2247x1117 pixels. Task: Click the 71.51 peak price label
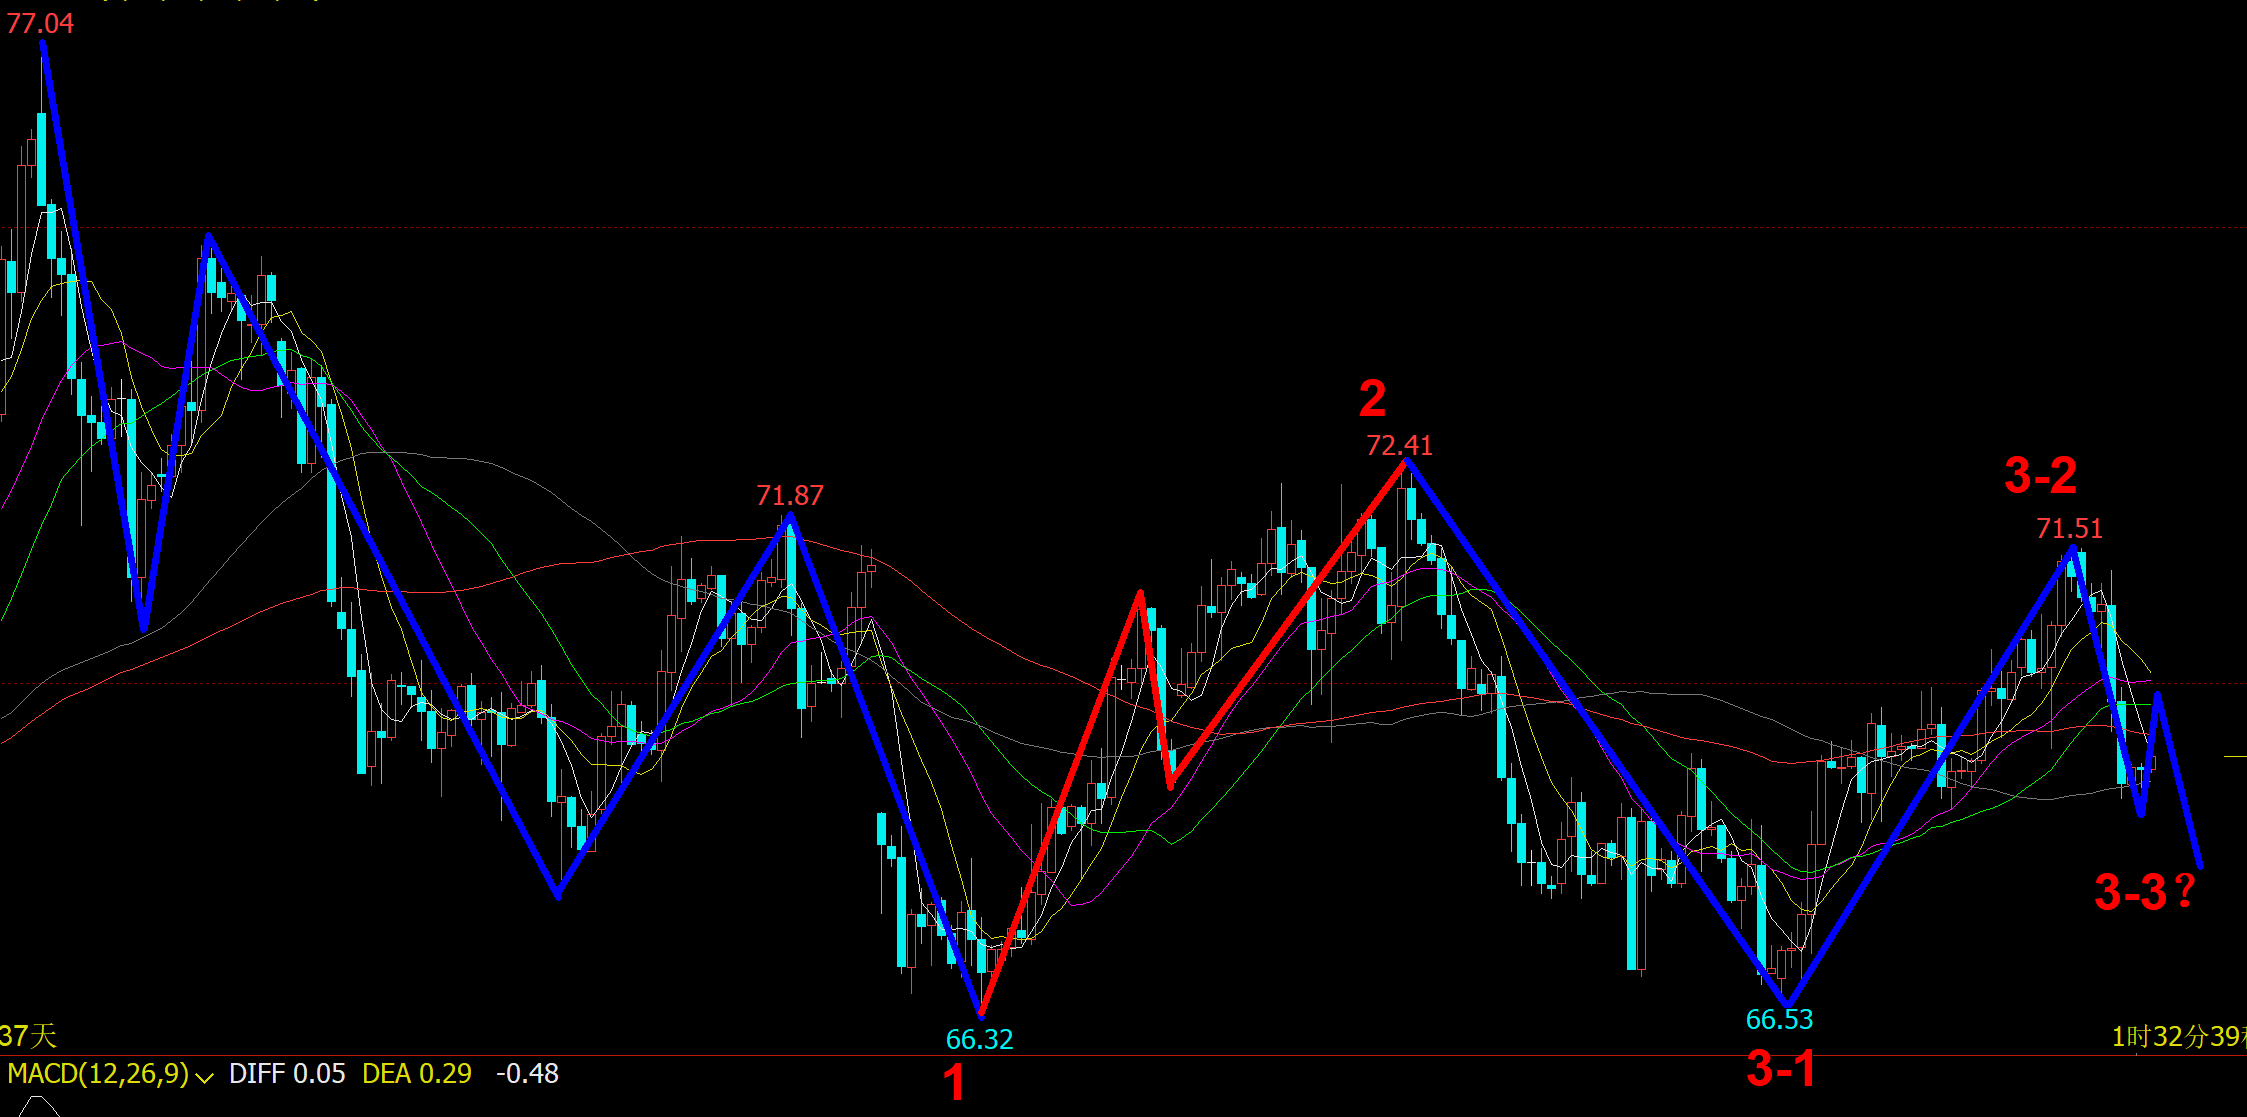click(2069, 528)
